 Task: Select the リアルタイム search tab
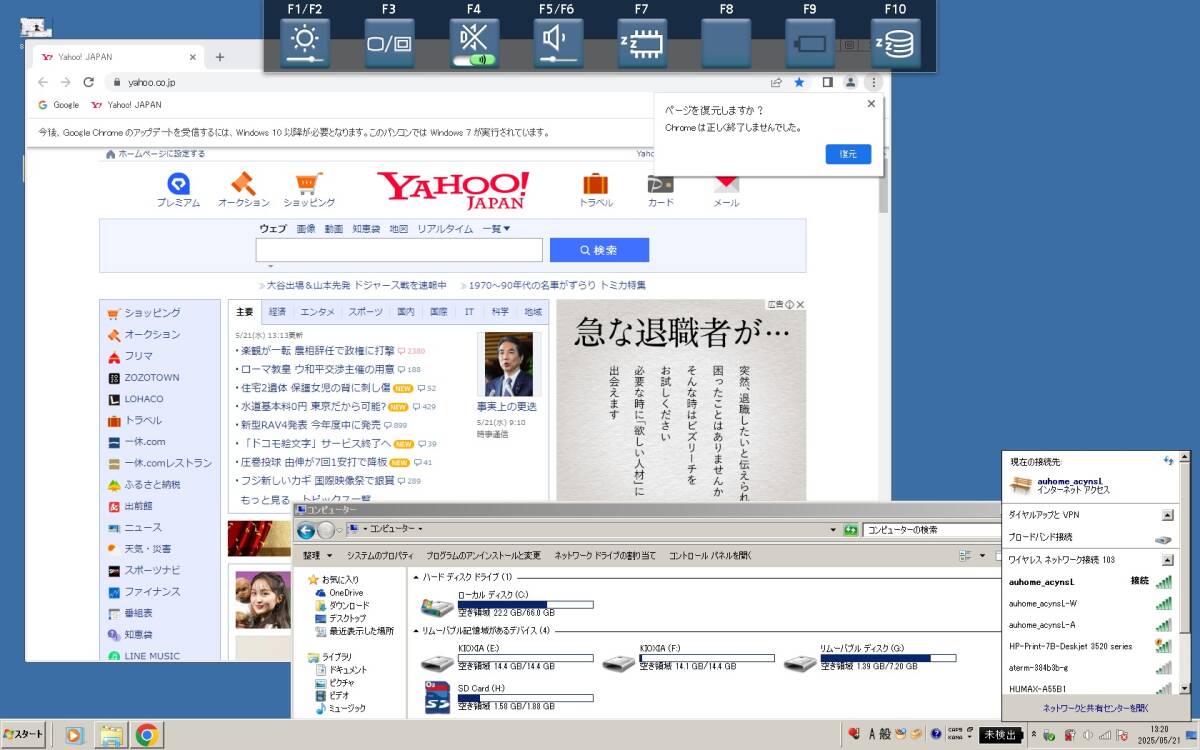click(445, 229)
